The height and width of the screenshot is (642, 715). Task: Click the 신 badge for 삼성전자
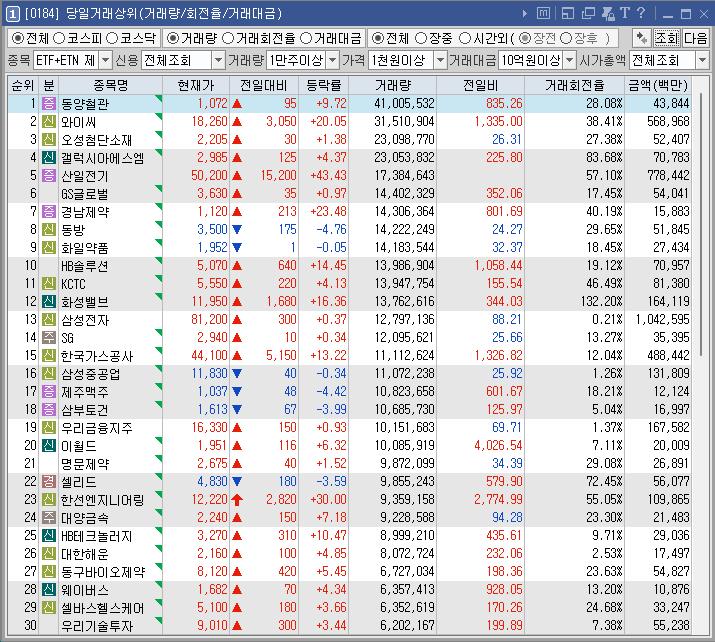(x=49, y=320)
